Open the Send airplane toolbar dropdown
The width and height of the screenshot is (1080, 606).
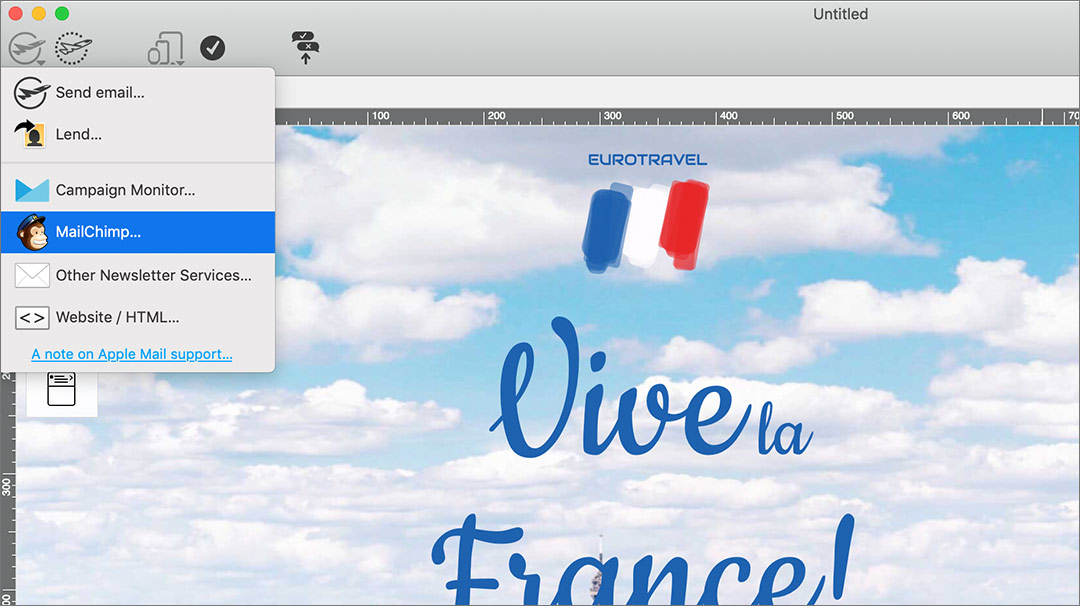click(x=27, y=48)
